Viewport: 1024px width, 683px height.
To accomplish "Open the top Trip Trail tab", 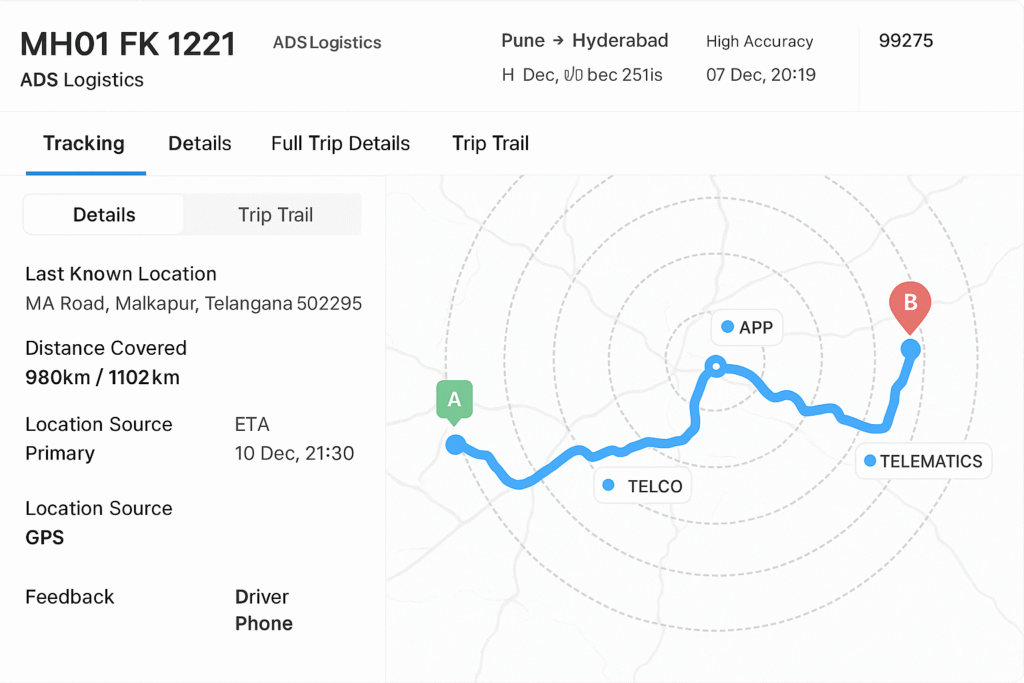I will (490, 143).
